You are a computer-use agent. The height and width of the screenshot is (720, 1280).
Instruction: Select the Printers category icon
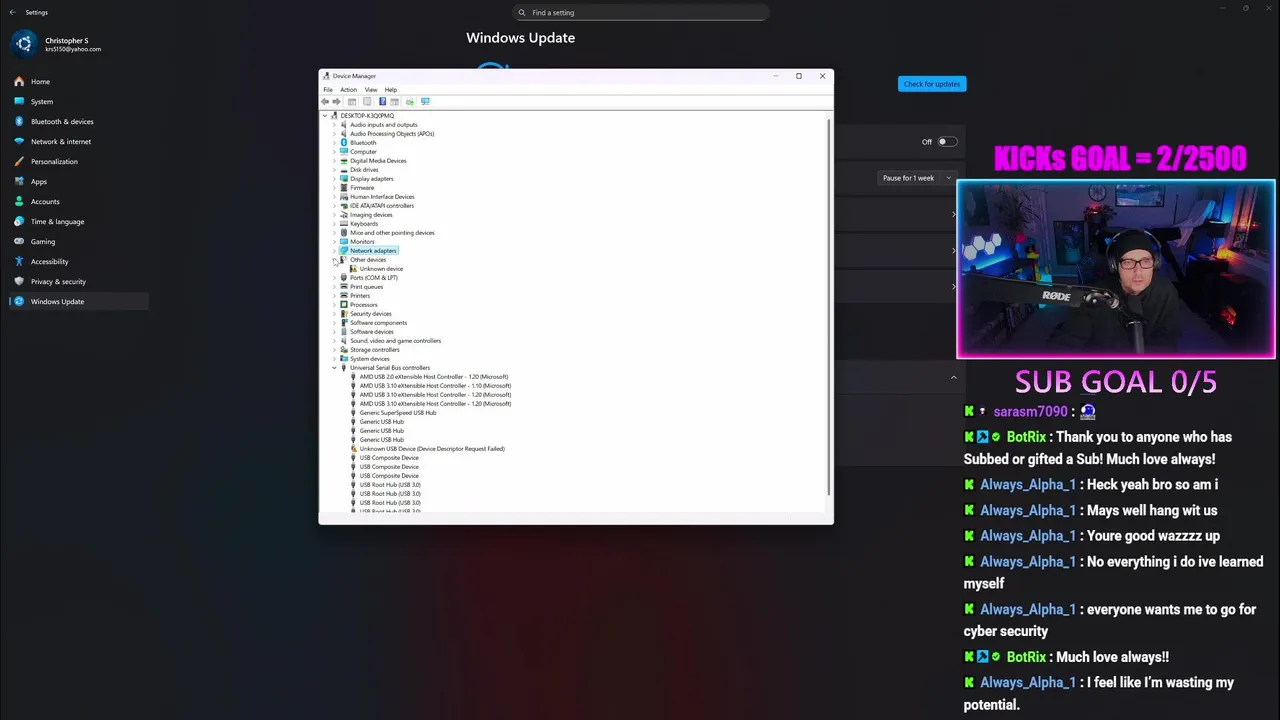point(344,296)
